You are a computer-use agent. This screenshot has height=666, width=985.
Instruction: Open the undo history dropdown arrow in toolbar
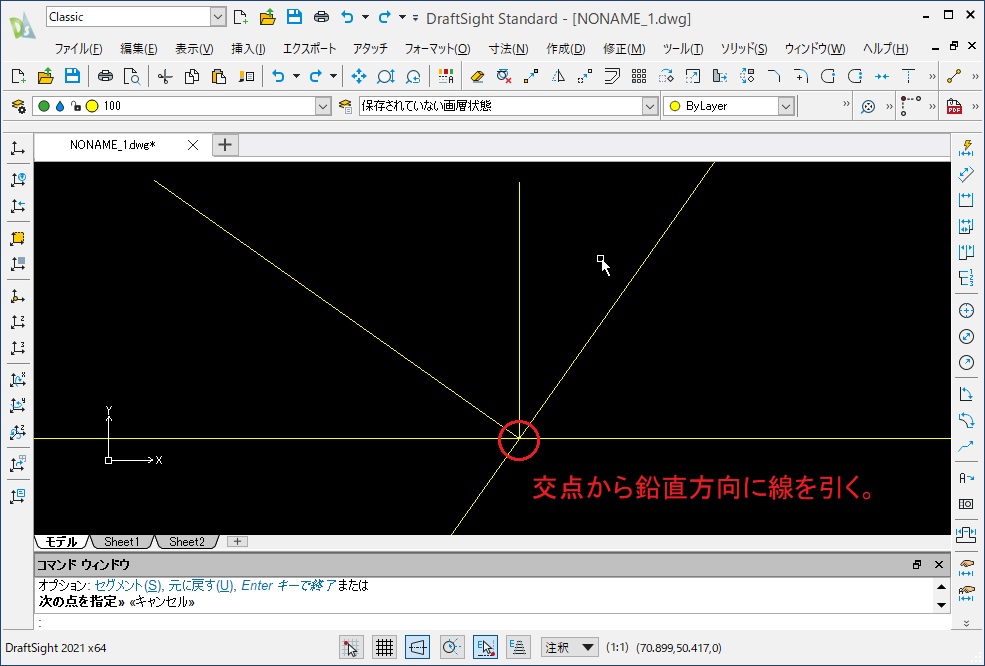pos(296,76)
